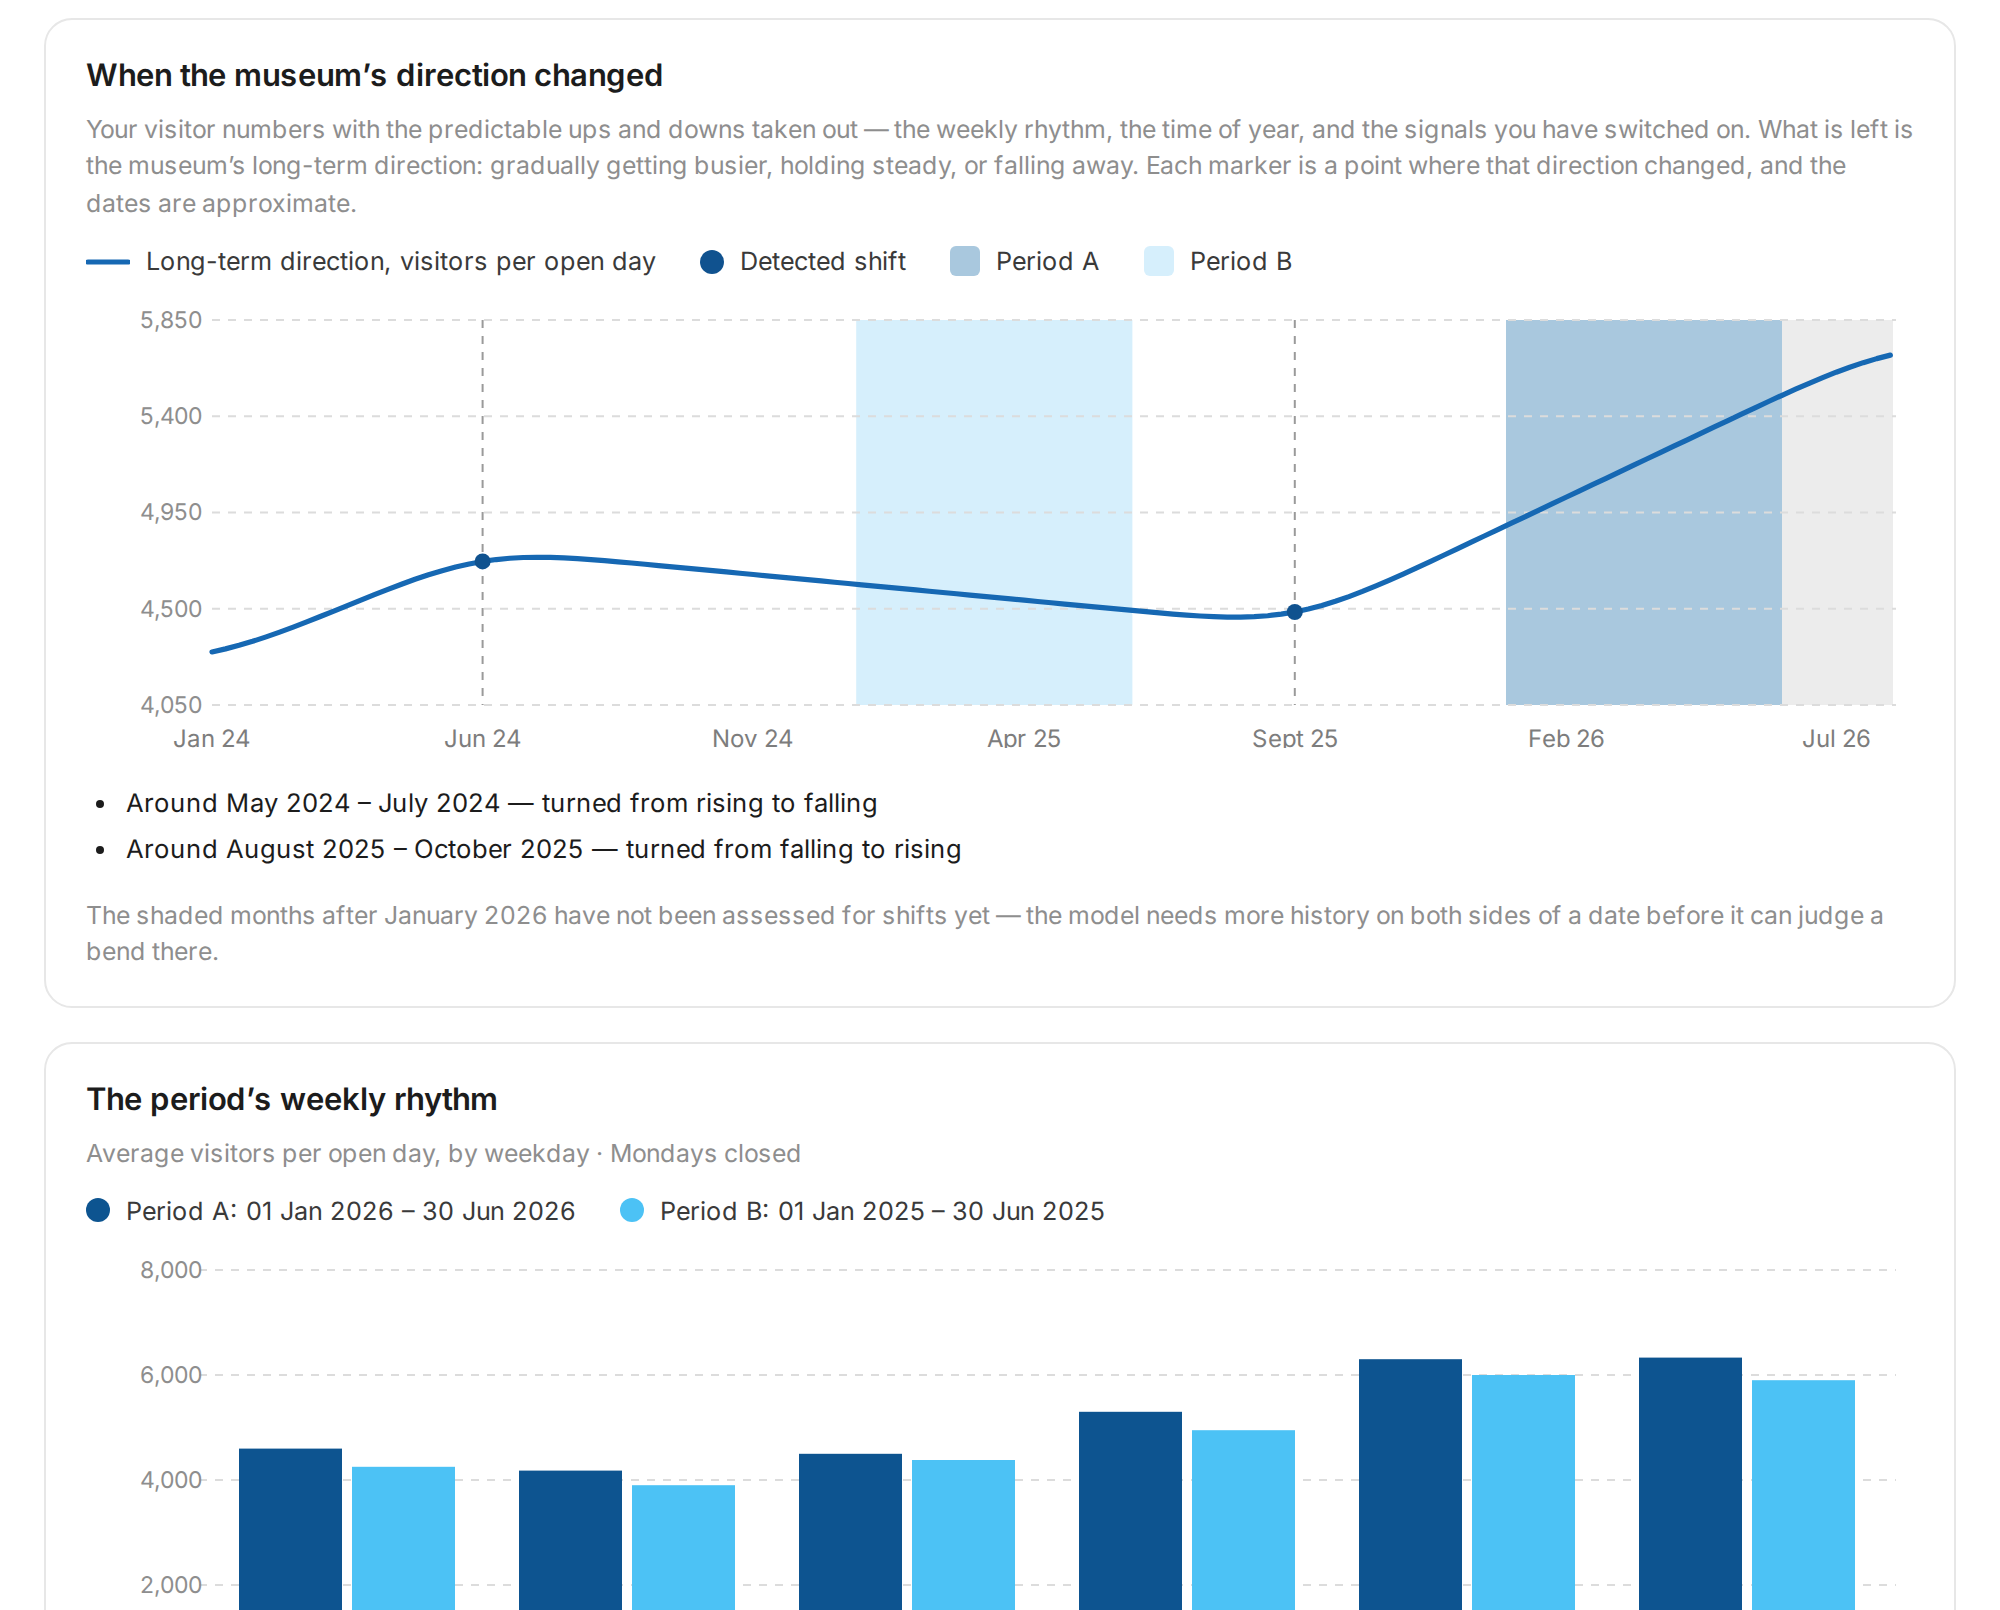Click the '4,950' y-axis value
Viewport: 2000px width, 1610px height.
coord(171,512)
